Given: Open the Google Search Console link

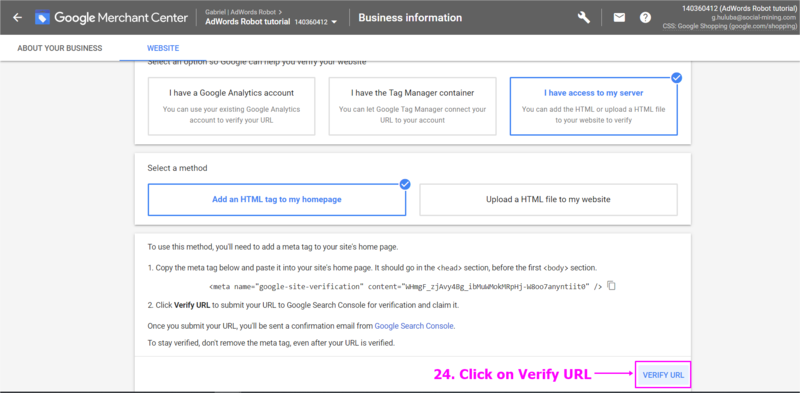Looking at the screenshot, I should click(414, 326).
